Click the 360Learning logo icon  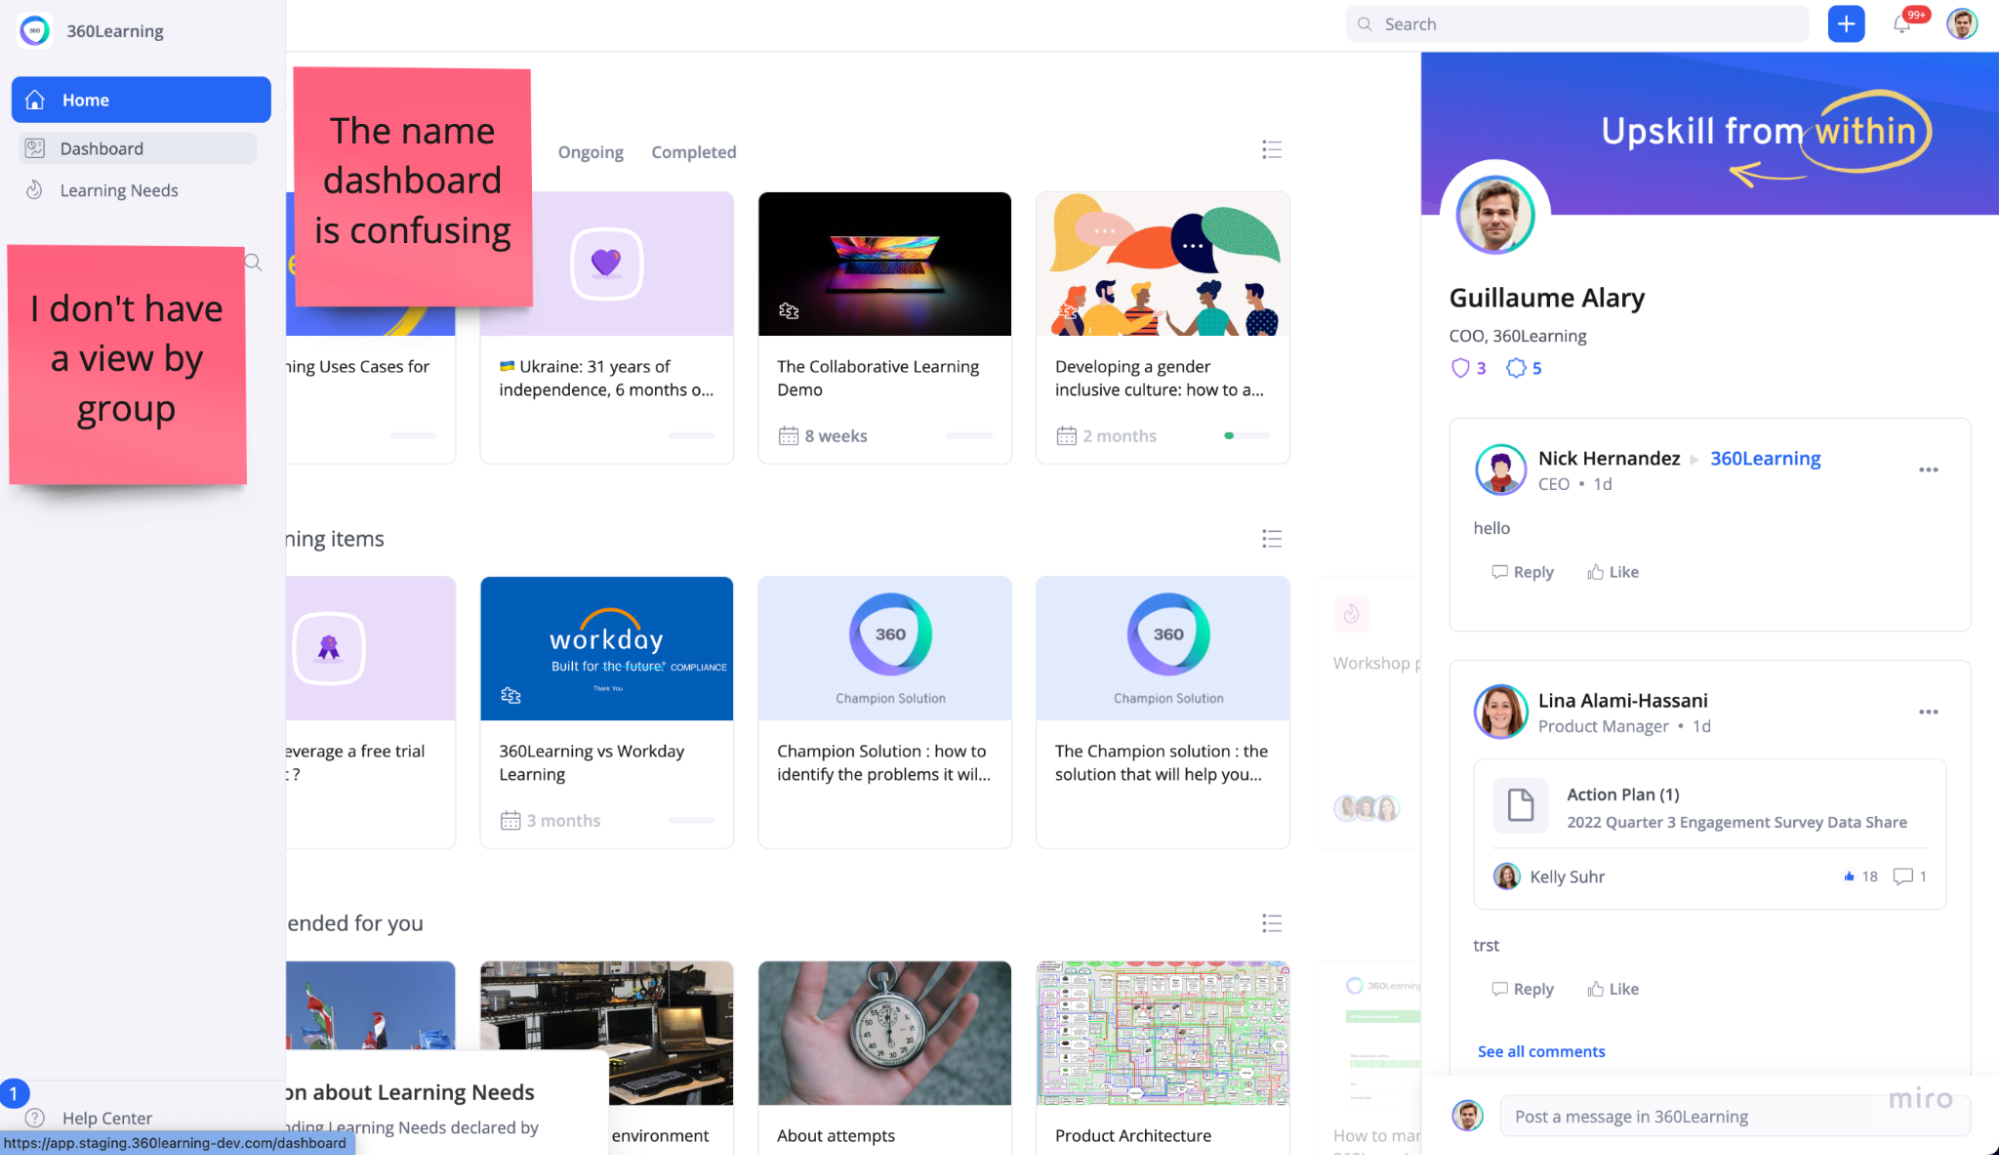pyautogui.click(x=35, y=31)
